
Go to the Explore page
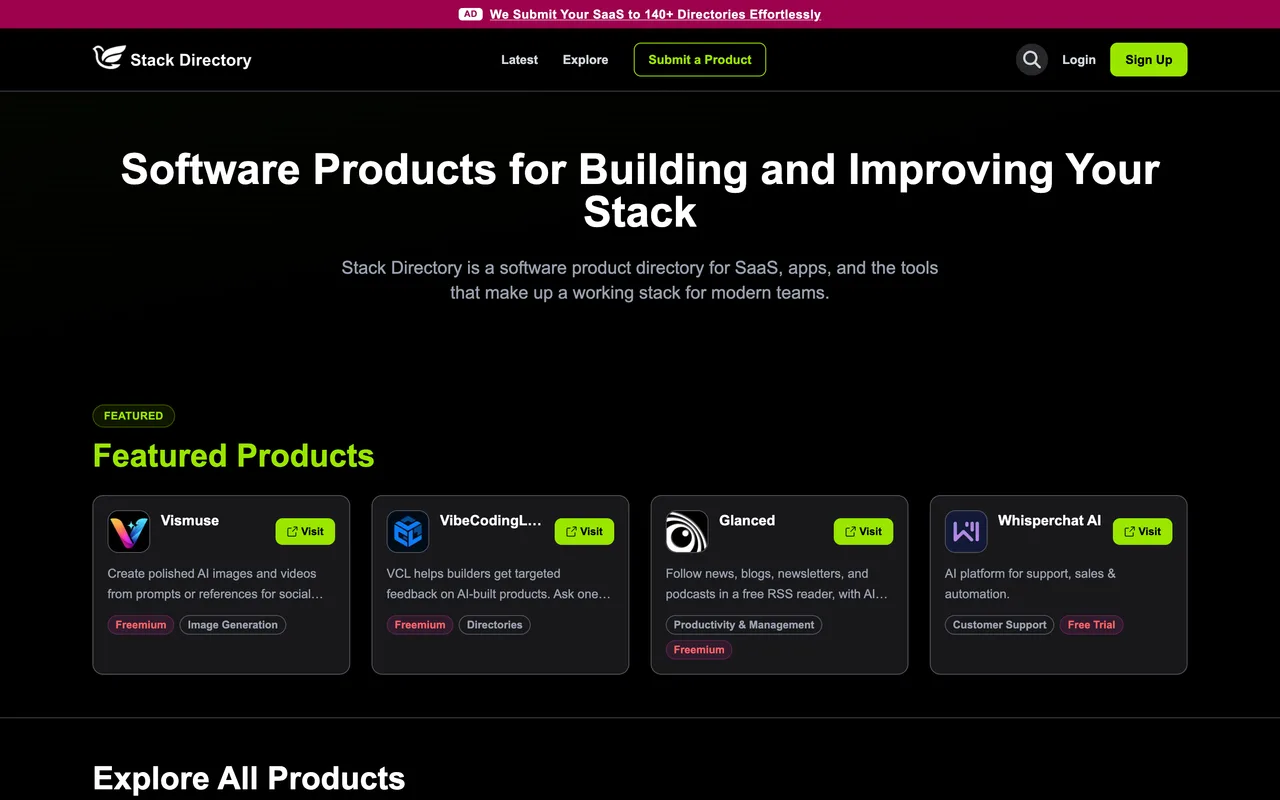point(585,60)
